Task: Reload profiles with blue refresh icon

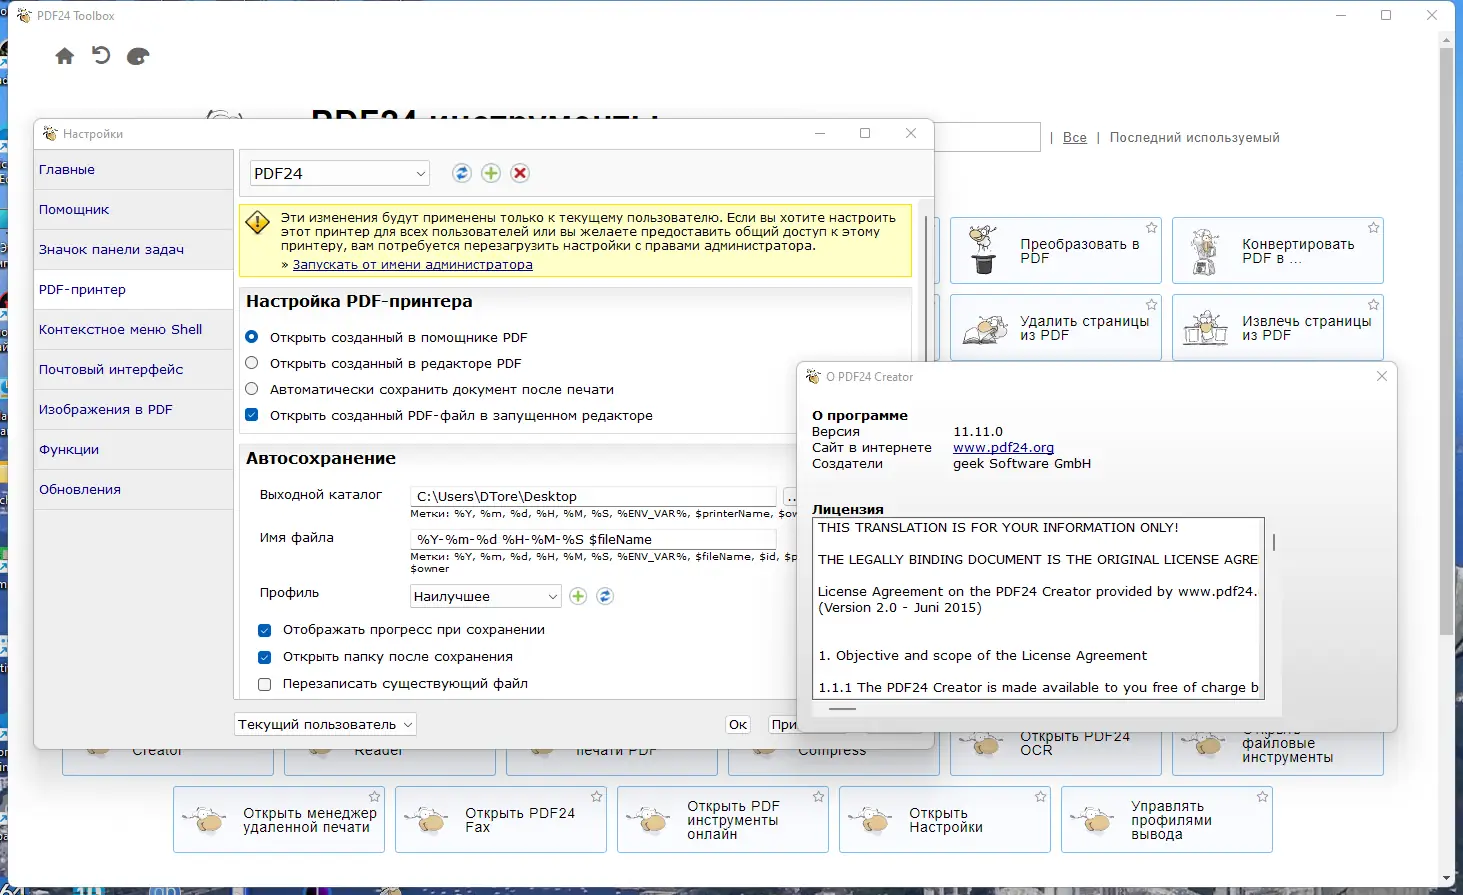Action: (x=605, y=596)
